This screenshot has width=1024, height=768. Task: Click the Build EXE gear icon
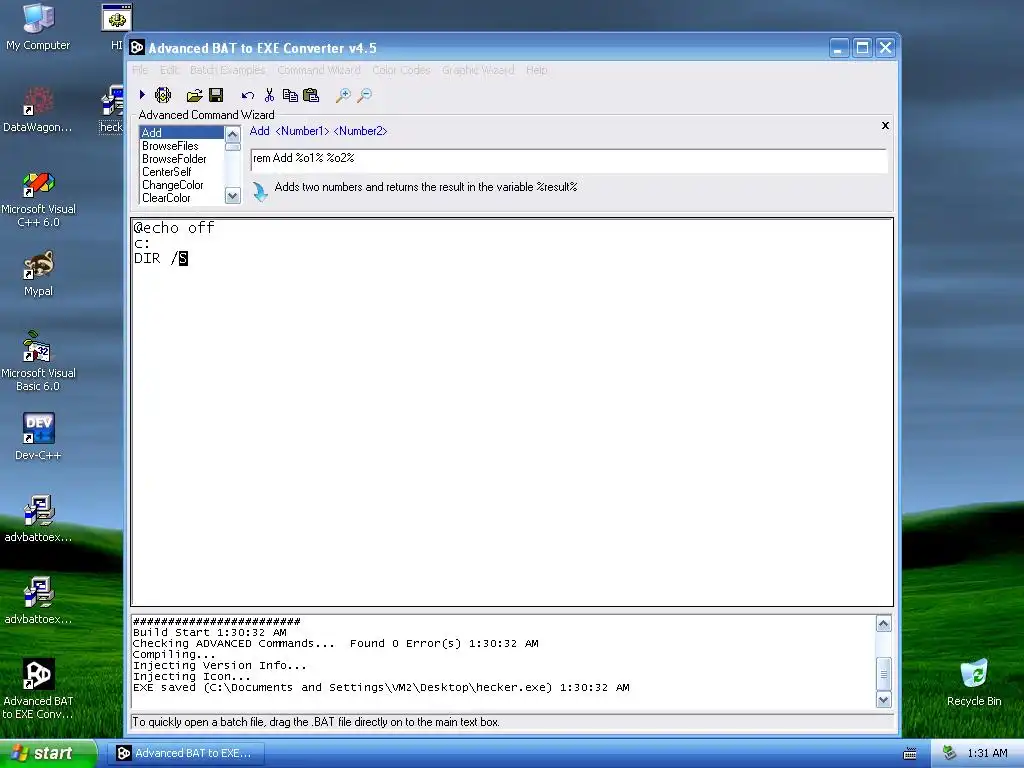tap(163, 95)
